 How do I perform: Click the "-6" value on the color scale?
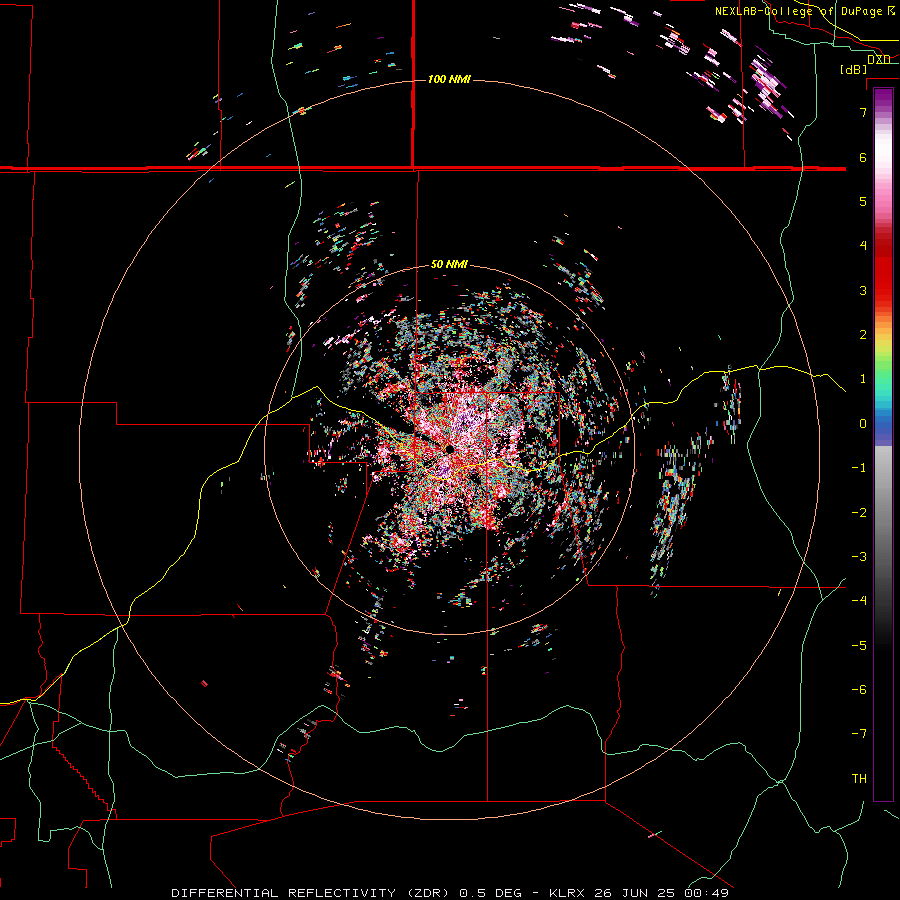click(859, 690)
